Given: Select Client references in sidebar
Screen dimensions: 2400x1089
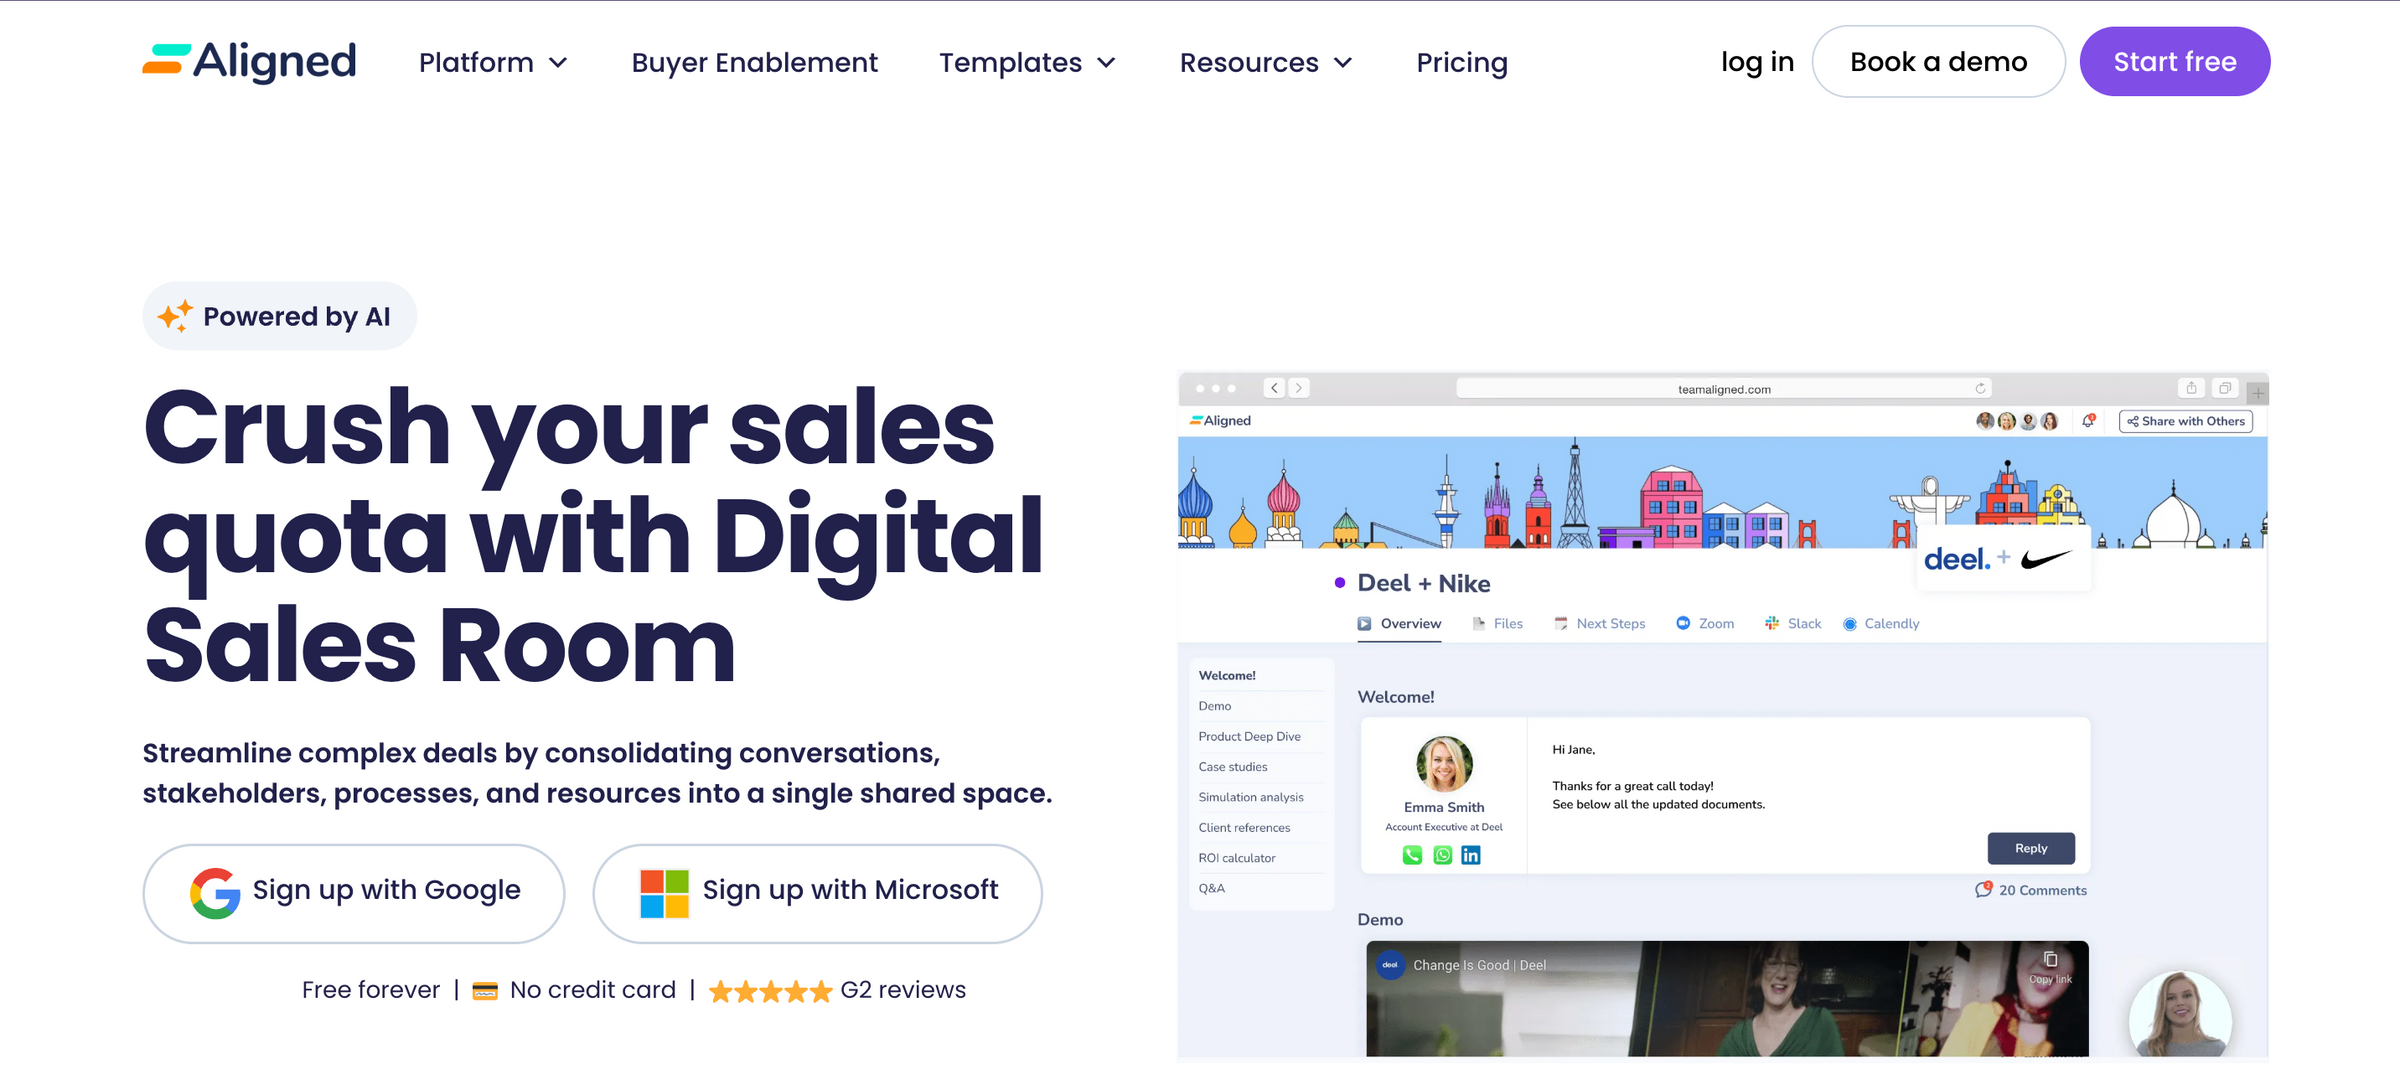Looking at the screenshot, I should [x=1244, y=827].
